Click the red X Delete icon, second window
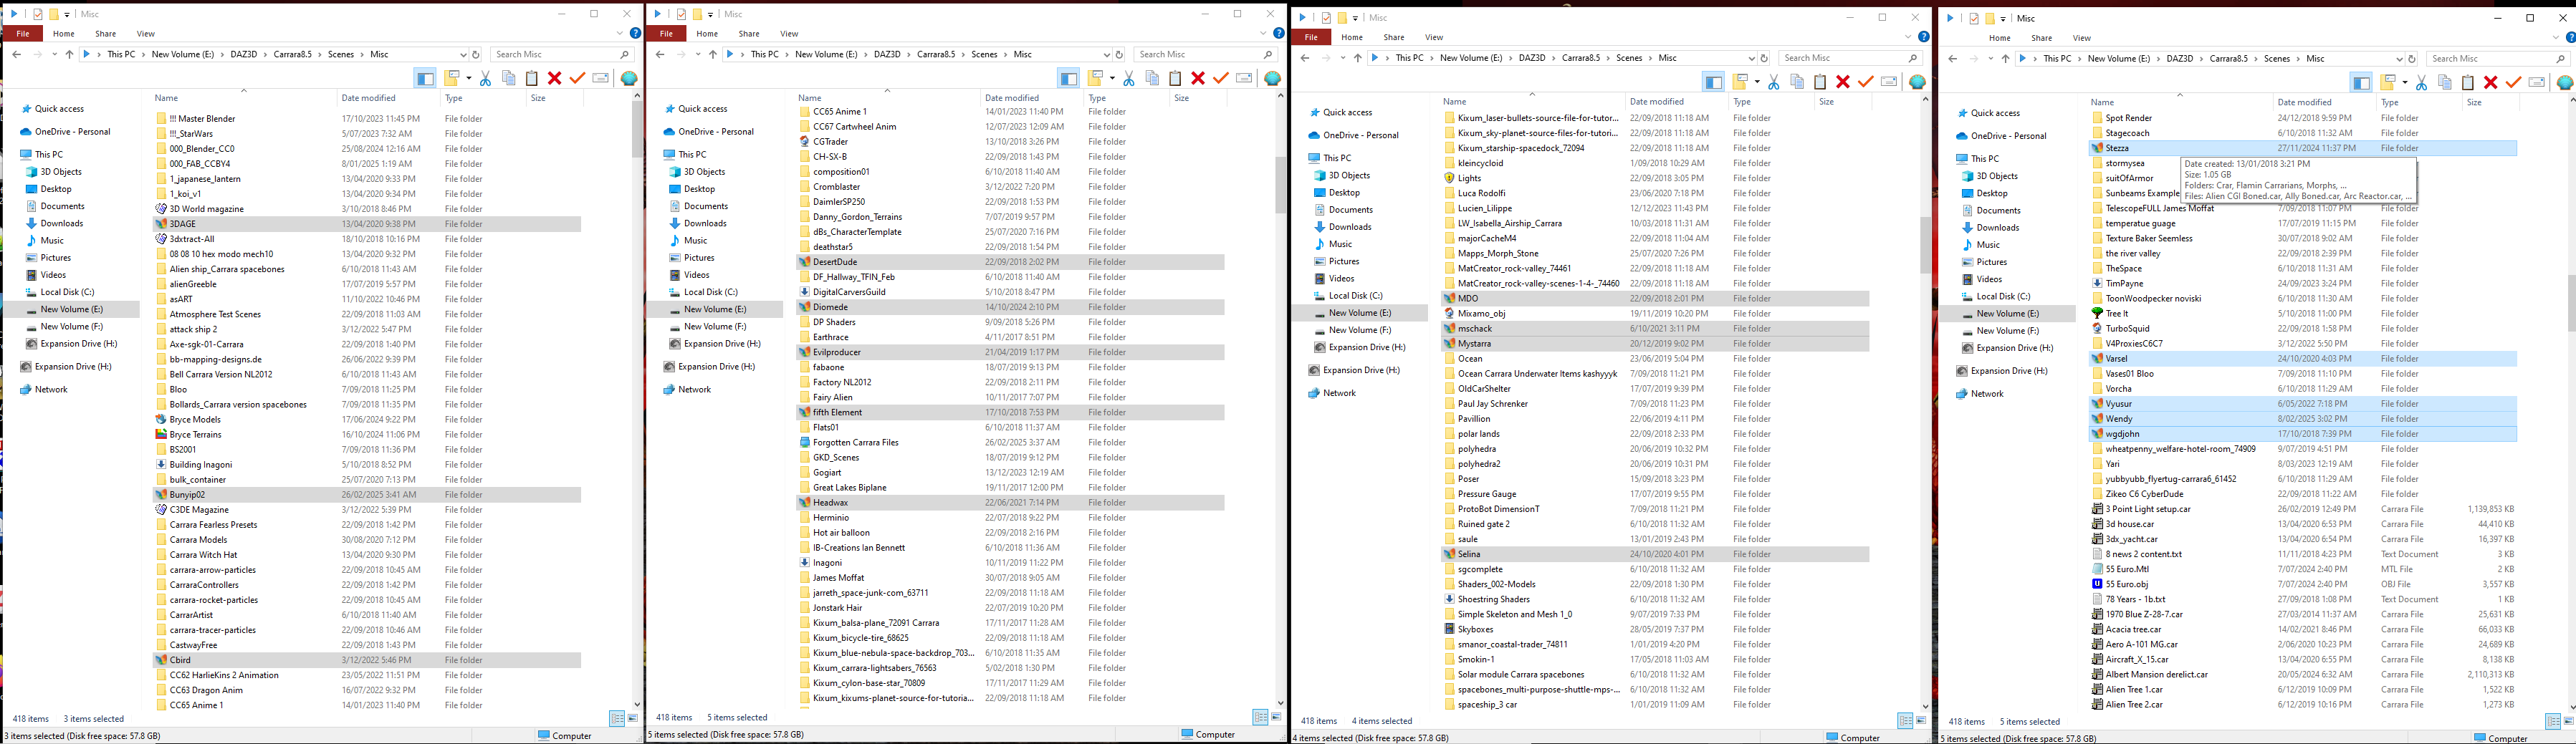Viewport: 2576px width, 744px height. [x=1198, y=78]
